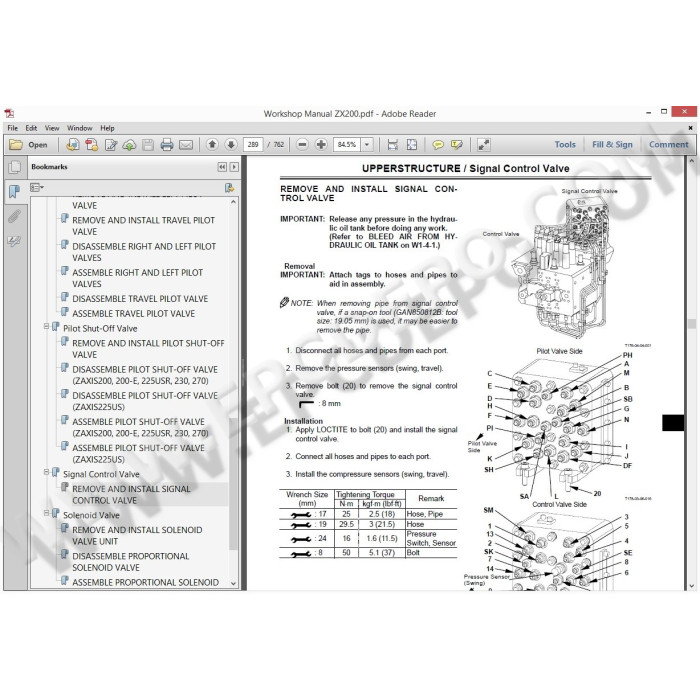
Task: Expand the Bookmarks panel with right arrow
Action: click(x=234, y=167)
